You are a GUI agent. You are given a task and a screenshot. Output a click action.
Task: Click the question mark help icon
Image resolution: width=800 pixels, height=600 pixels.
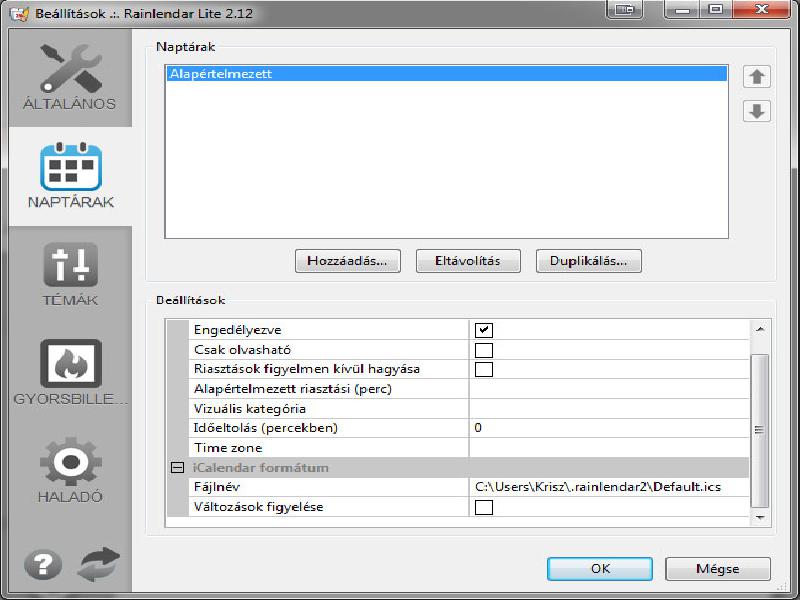tap(43, 565)
